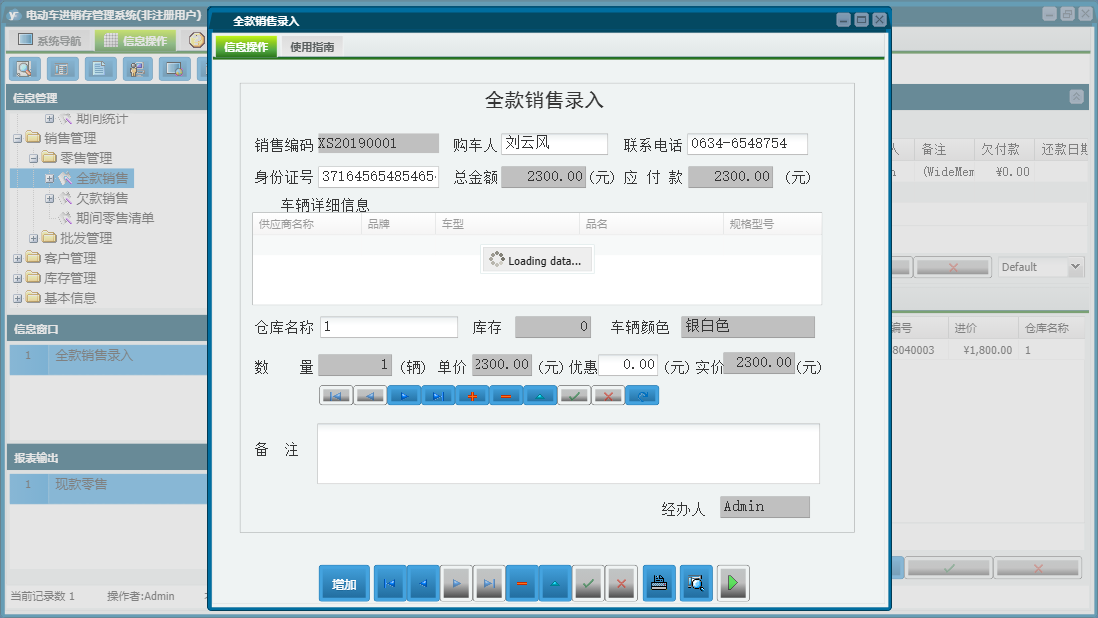Click the 规格型号 column header
This screenshot has height=618, width=1098.
click(772, 224)
